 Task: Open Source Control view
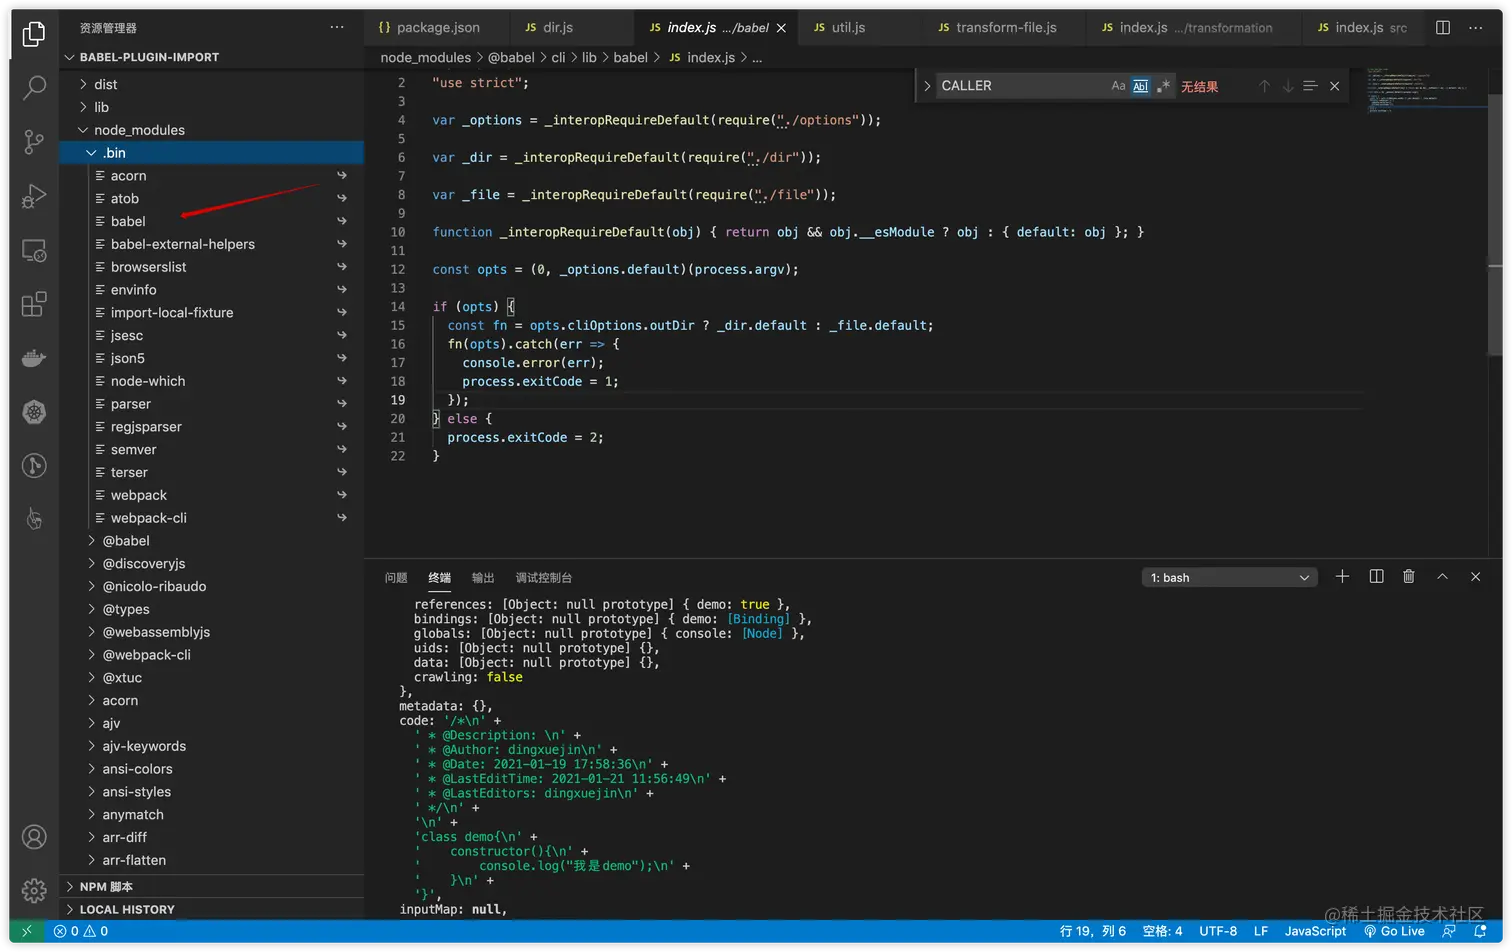click(x=34, y=142)
